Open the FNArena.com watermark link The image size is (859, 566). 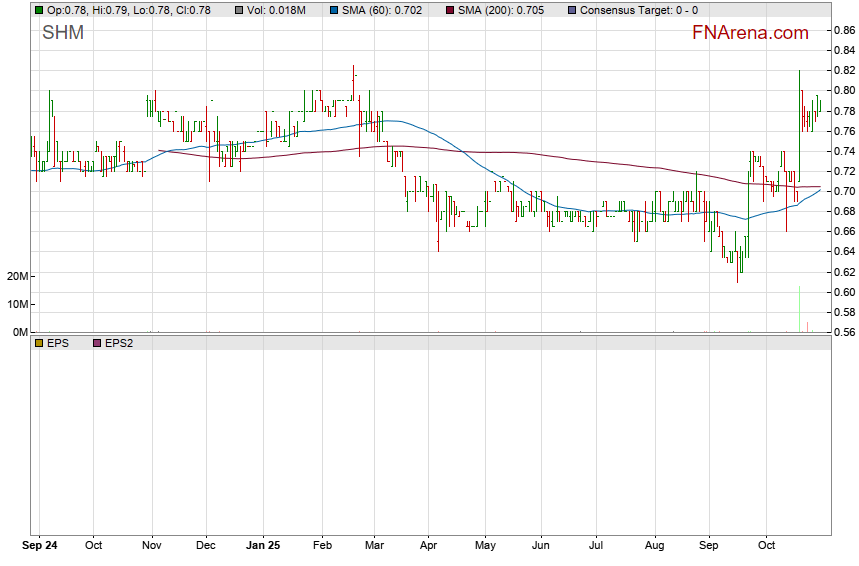(x=750, y=33)
